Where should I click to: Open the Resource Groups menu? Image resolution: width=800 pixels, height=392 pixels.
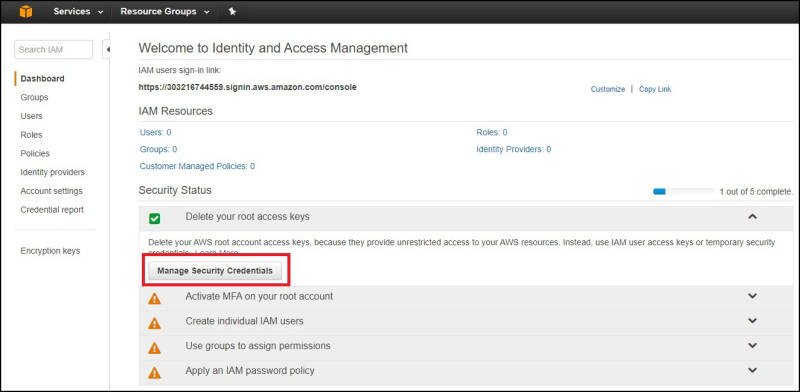point(164,11)
